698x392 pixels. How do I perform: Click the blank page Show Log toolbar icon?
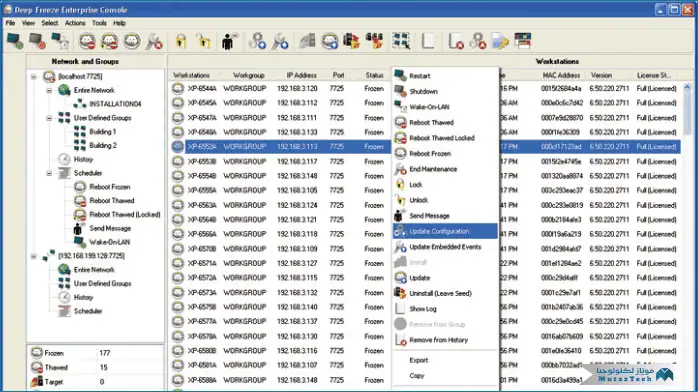point(428,41)
